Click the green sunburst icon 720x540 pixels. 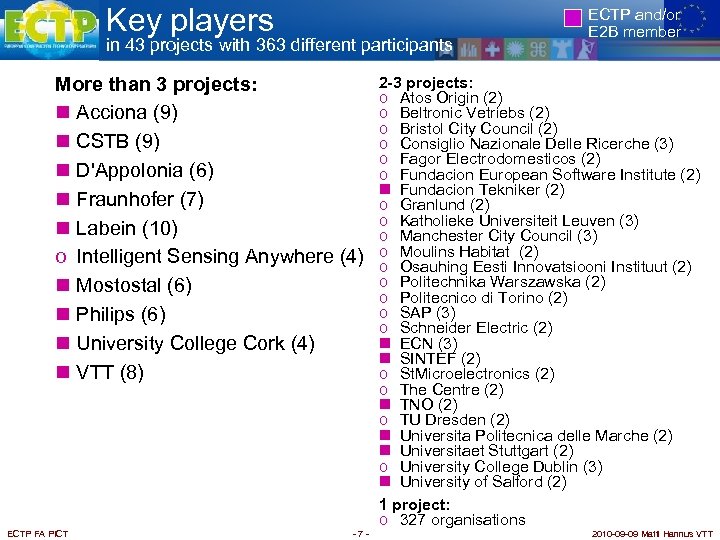point(515,50)
